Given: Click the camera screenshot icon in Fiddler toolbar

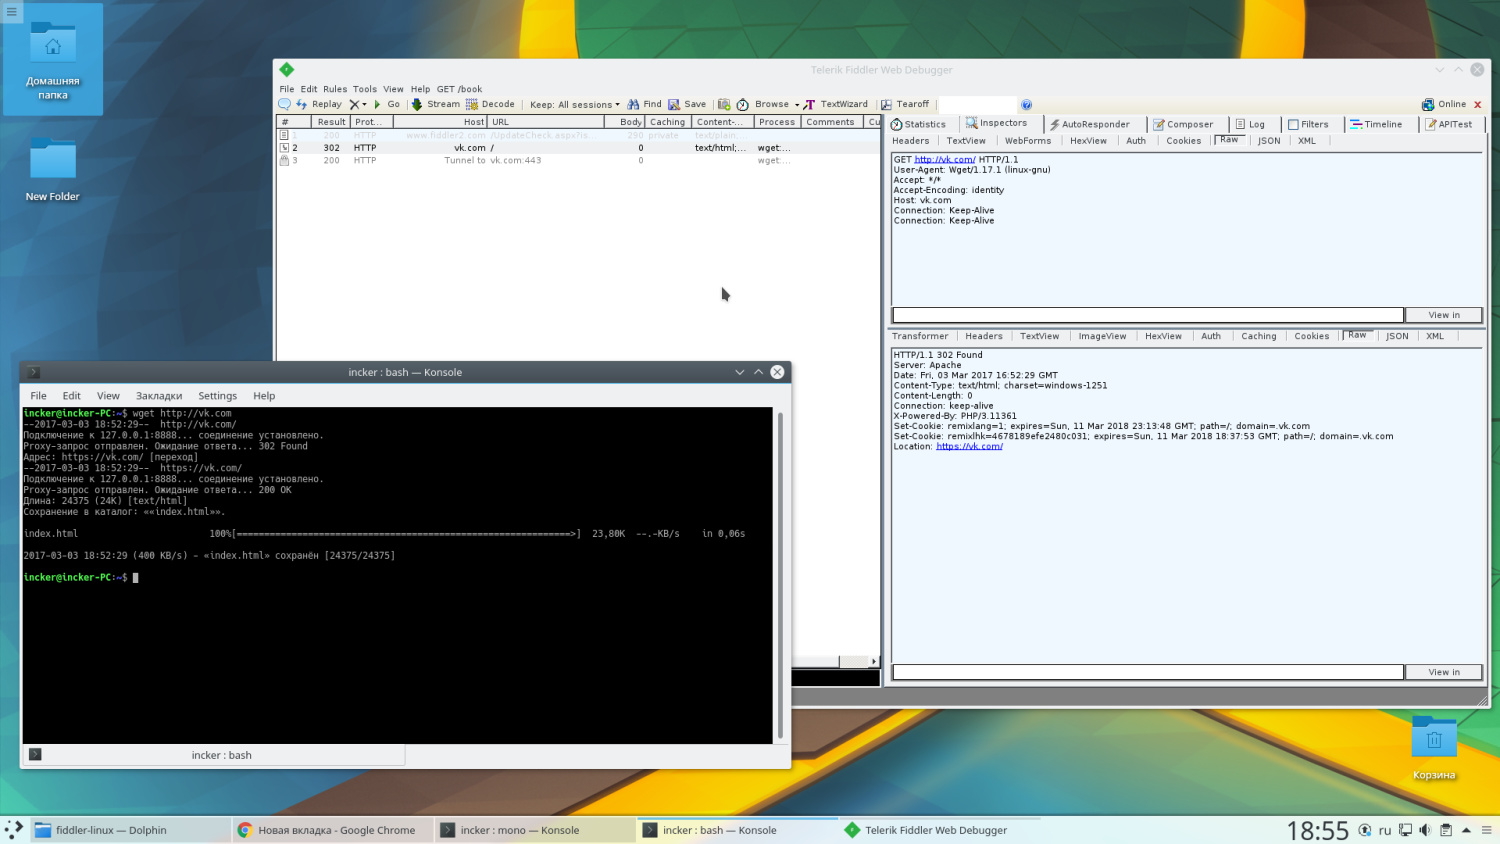Looking at the screenshot, I should (724, 104).
